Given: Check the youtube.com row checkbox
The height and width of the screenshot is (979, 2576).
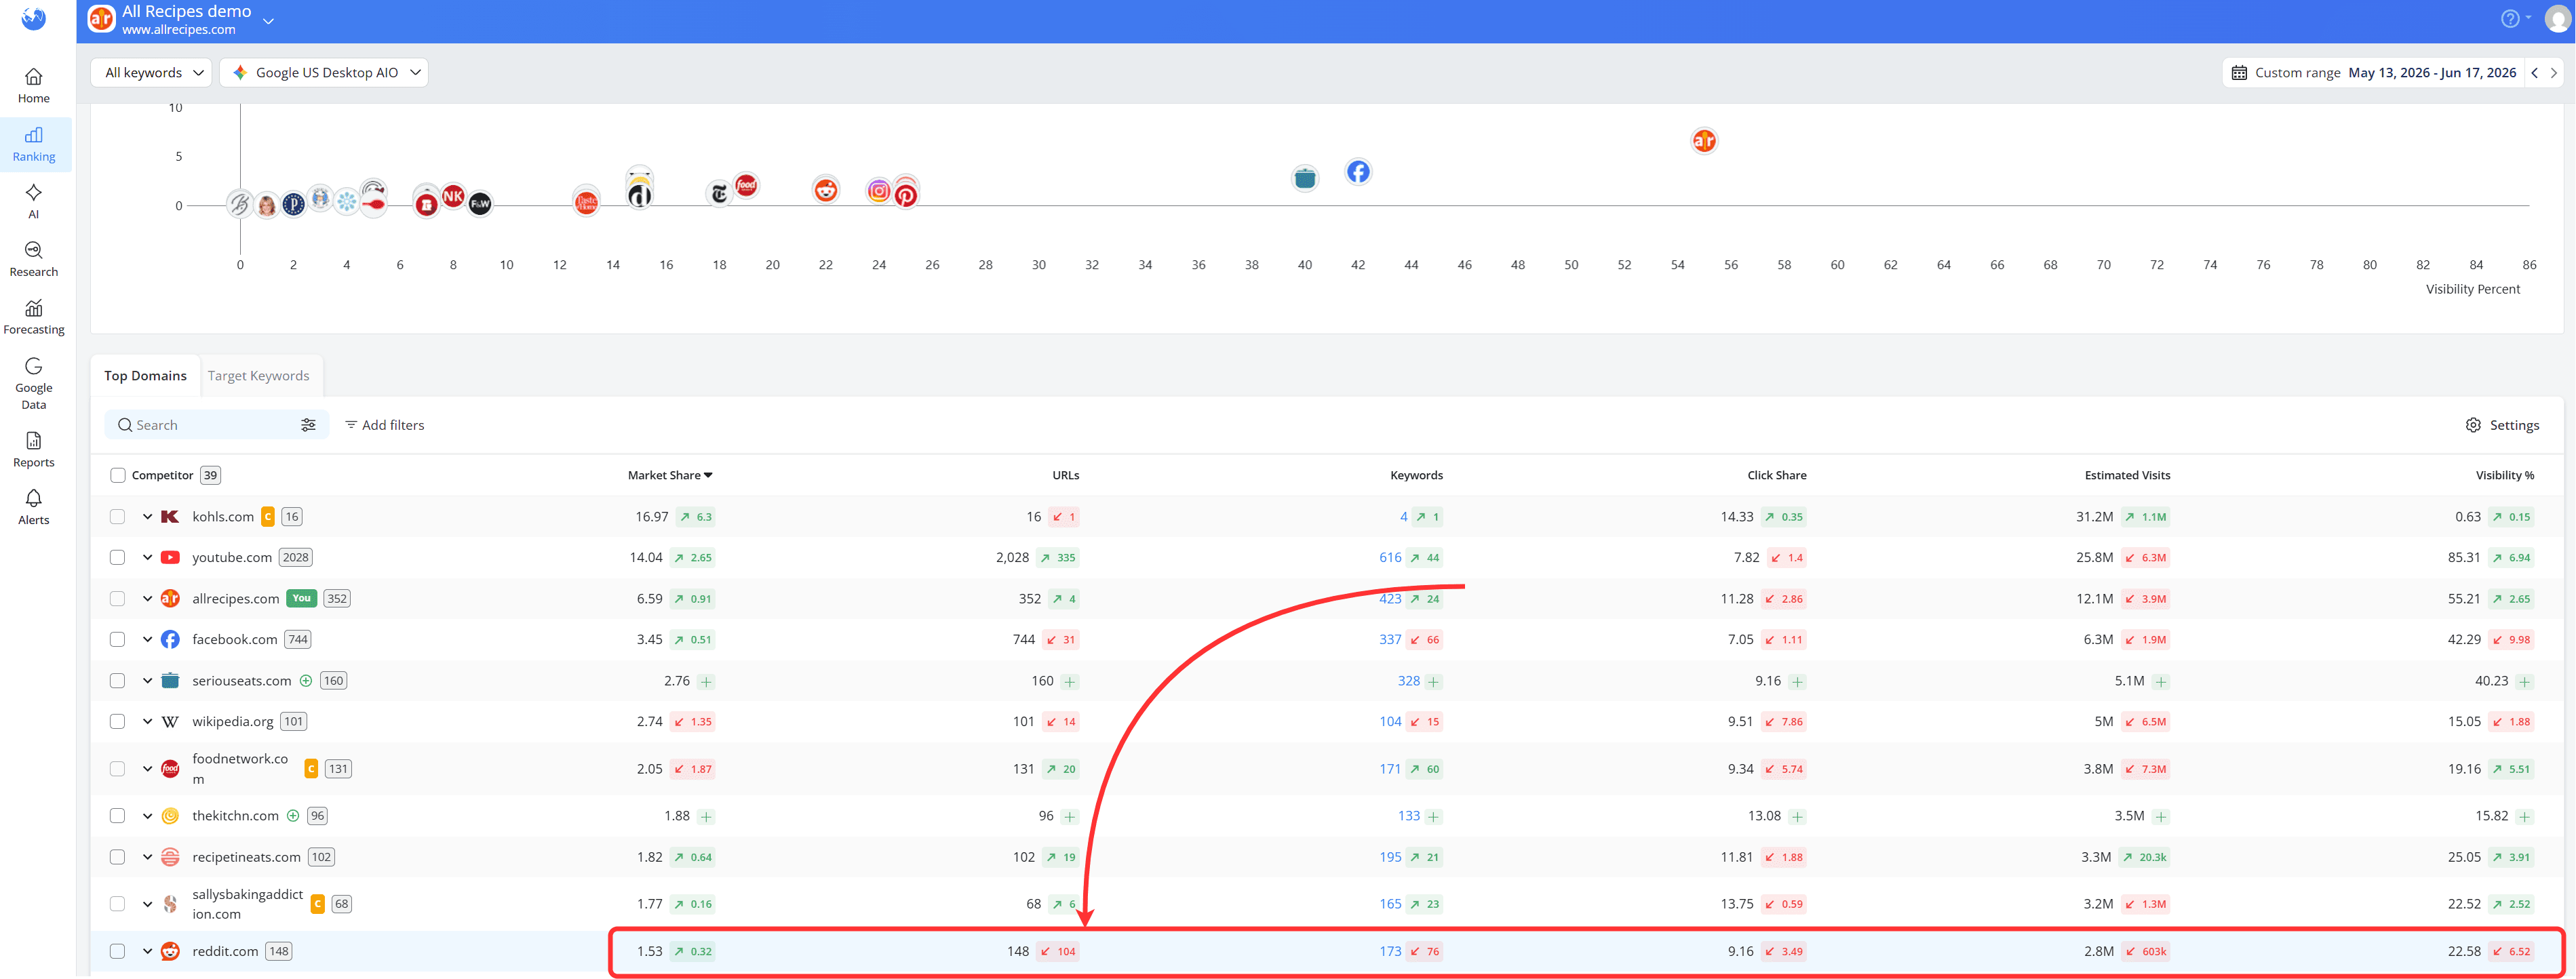Looking at the screenshot, I should 118,558.
